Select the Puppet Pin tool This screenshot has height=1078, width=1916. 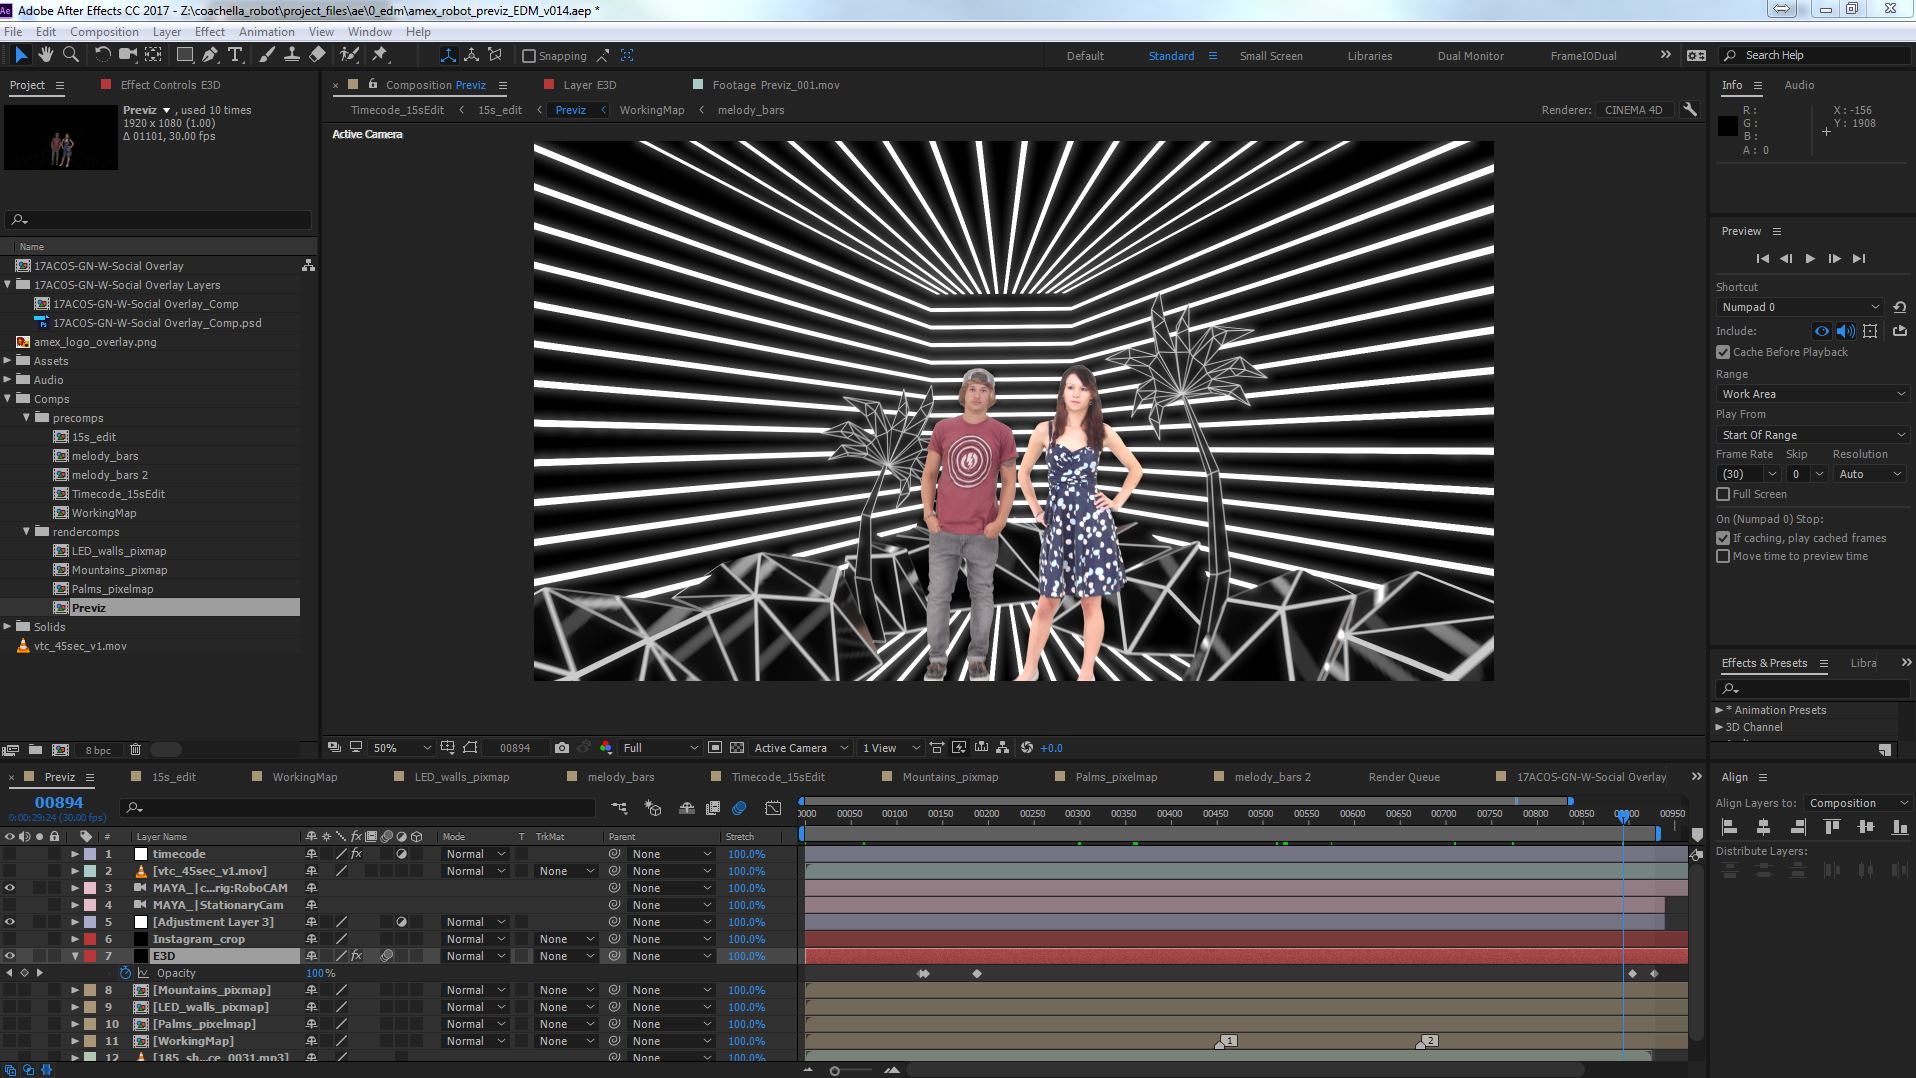coord(380,55)
